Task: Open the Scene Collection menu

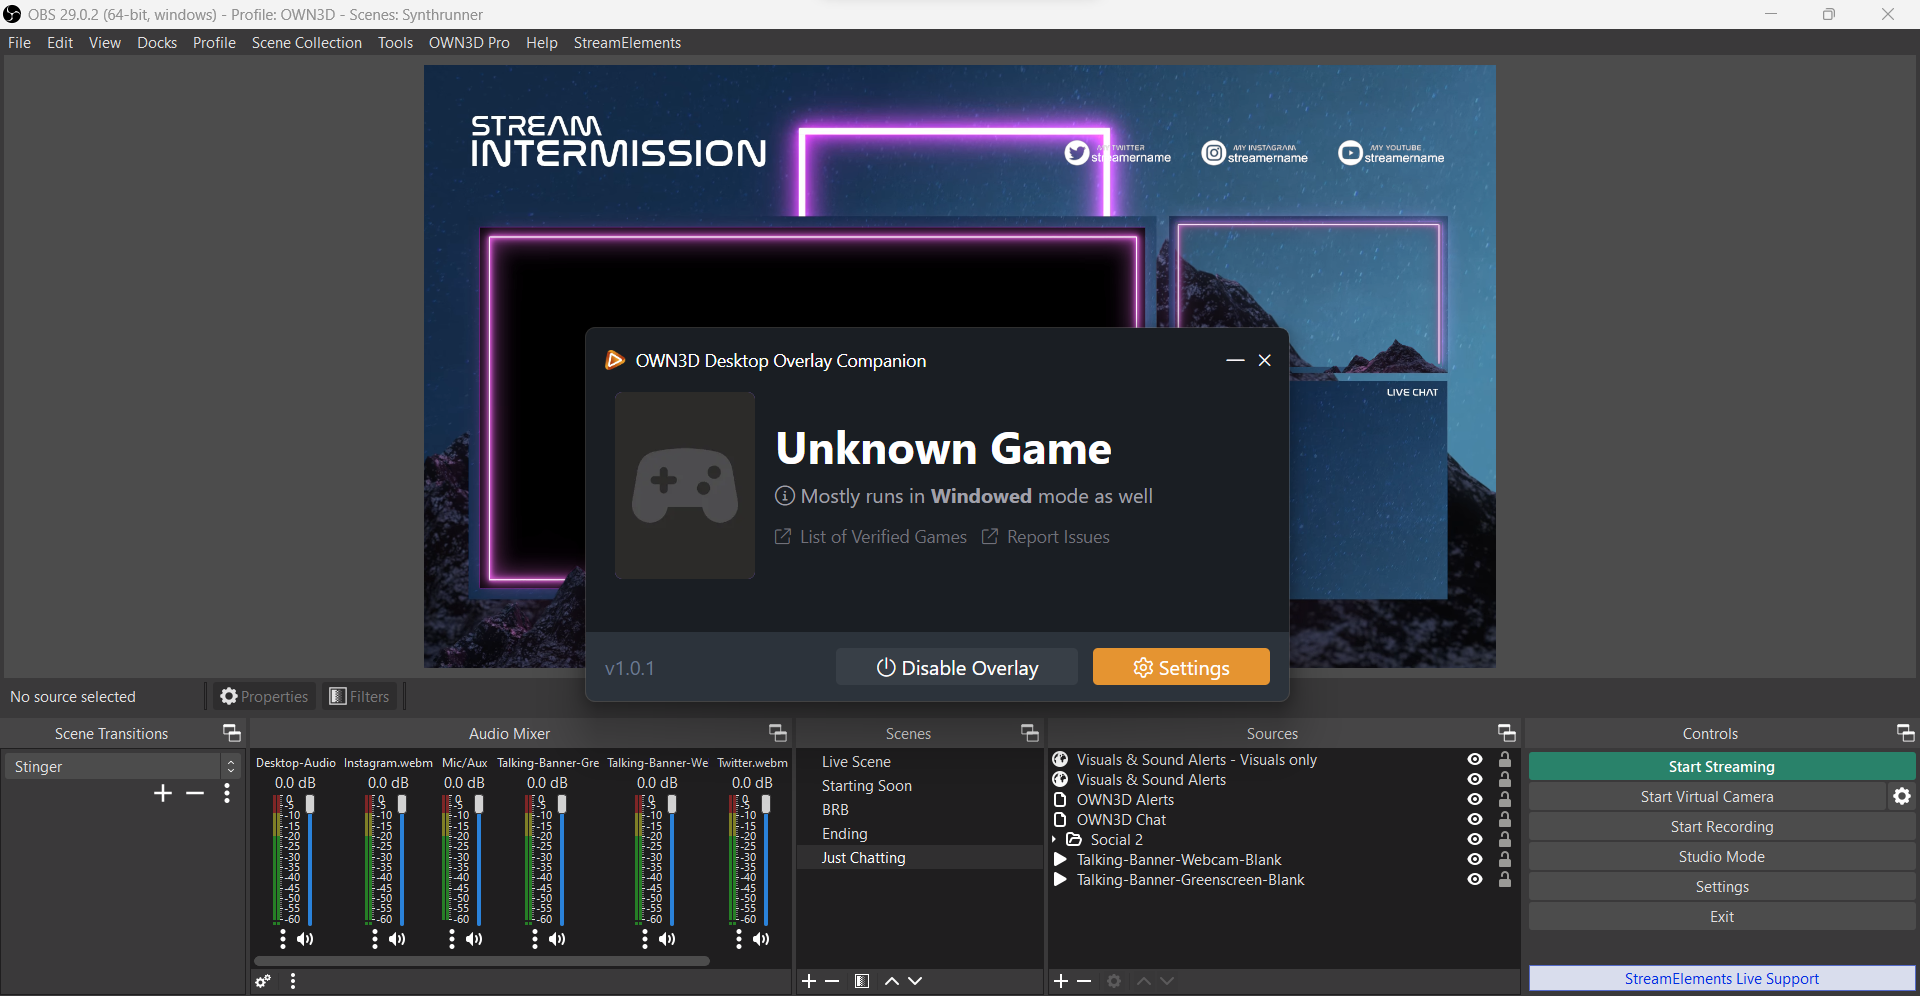Action: [x=307, y=43]
